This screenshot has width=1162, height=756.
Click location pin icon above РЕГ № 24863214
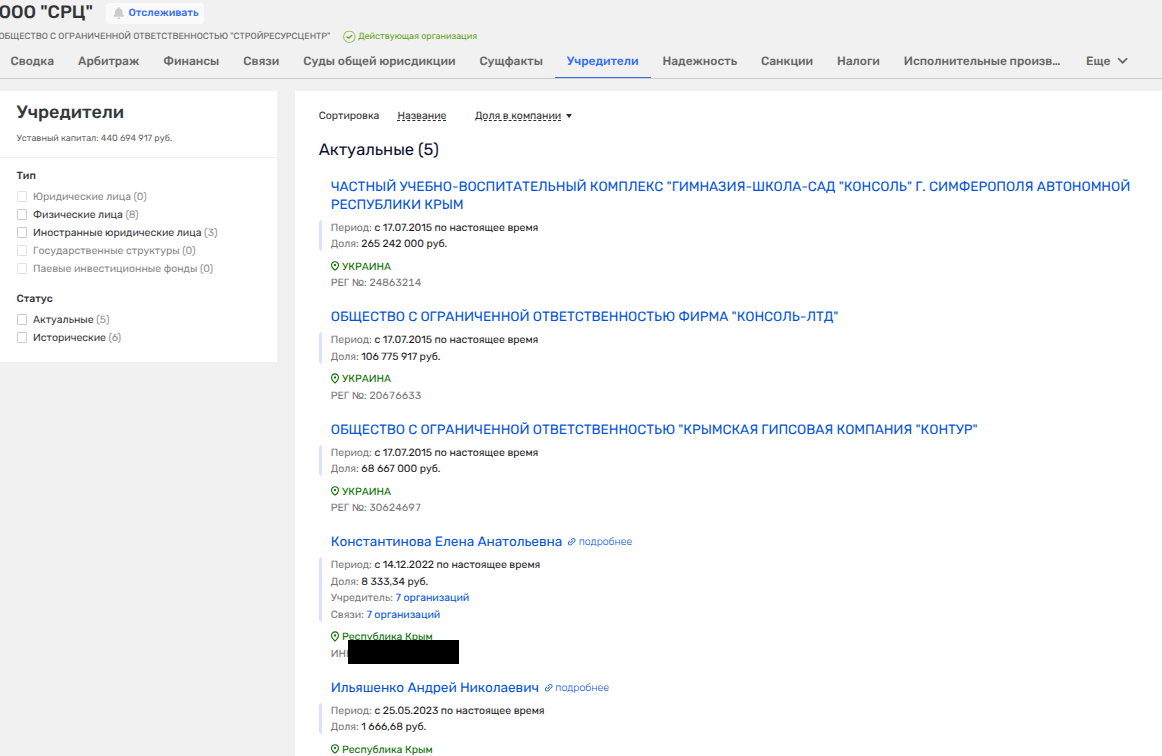(336, 267)
